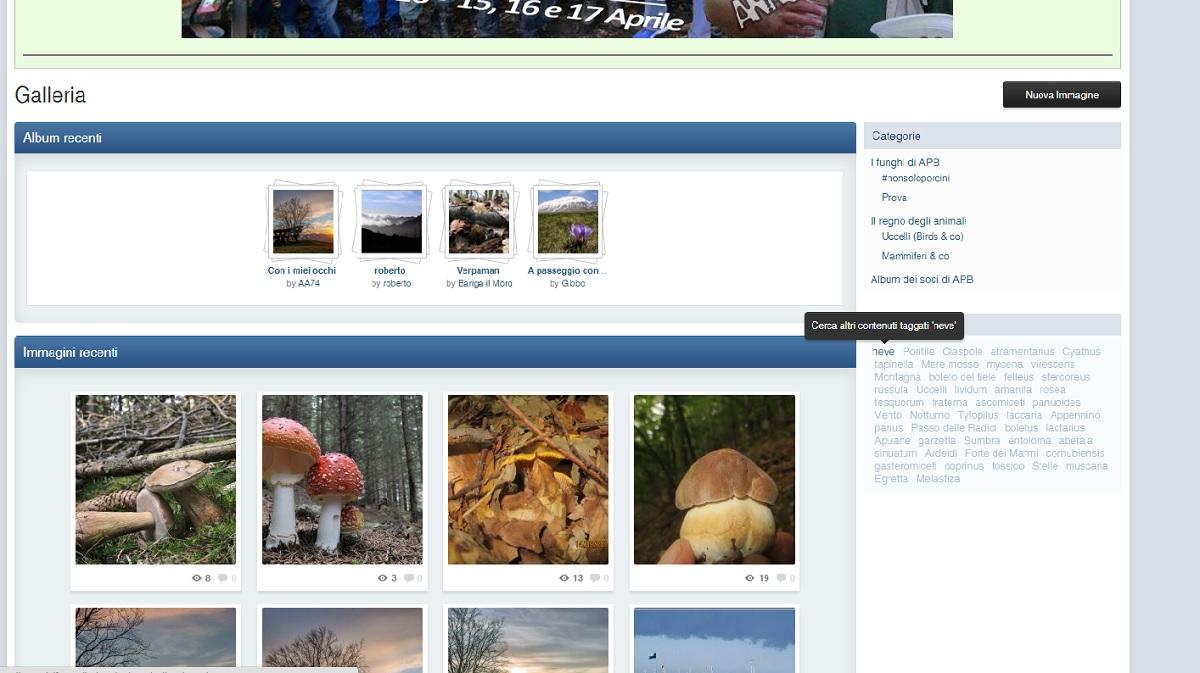Screen dimensions: 1200x673
Task: Select the 'boletus' tag
Action: pos(1022,428)
